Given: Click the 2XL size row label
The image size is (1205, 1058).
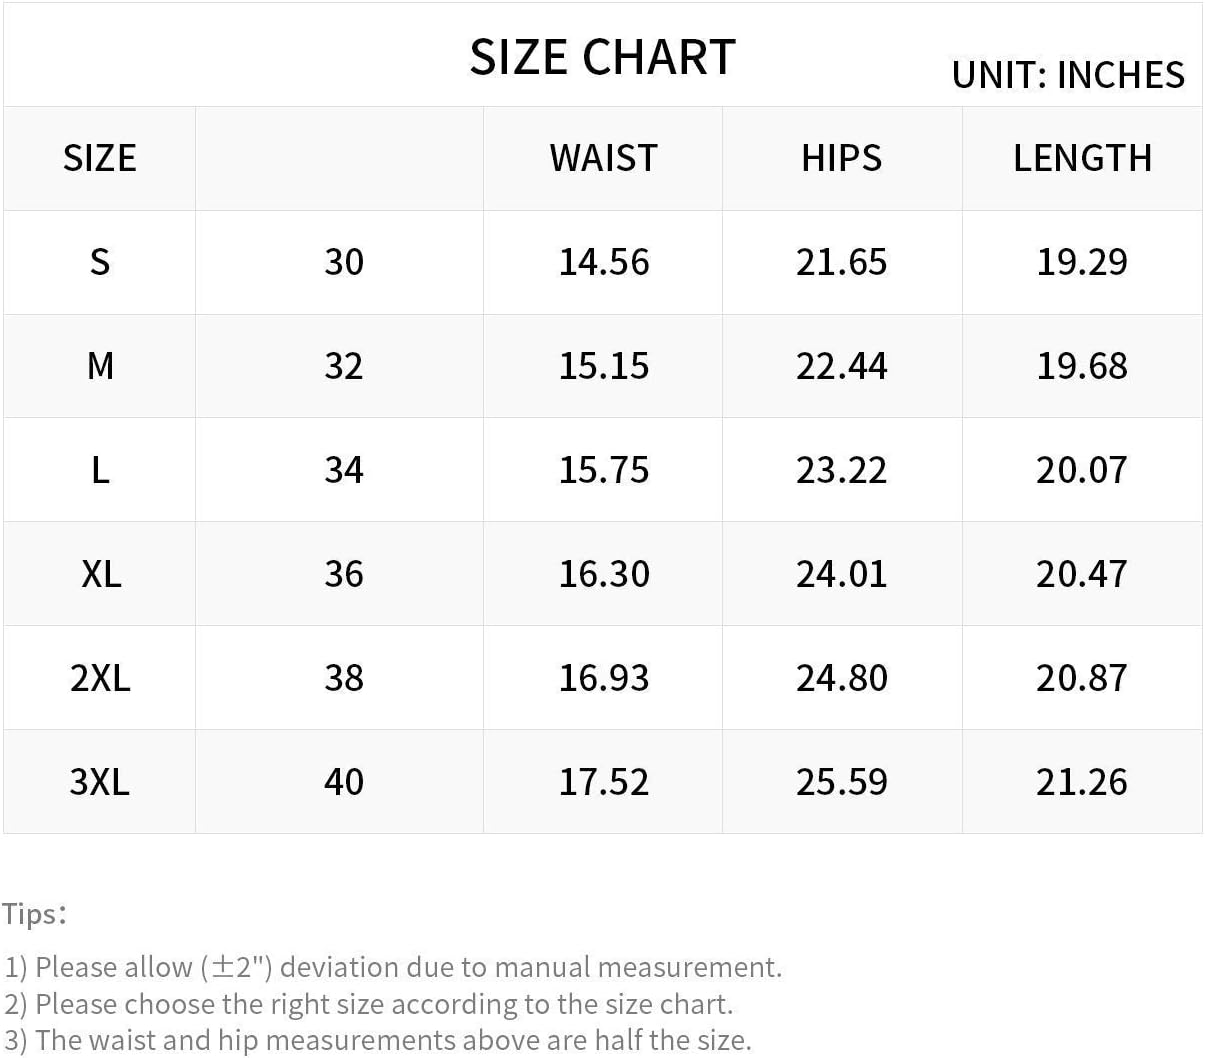Looking at the screenshot, I should [100, 678].
